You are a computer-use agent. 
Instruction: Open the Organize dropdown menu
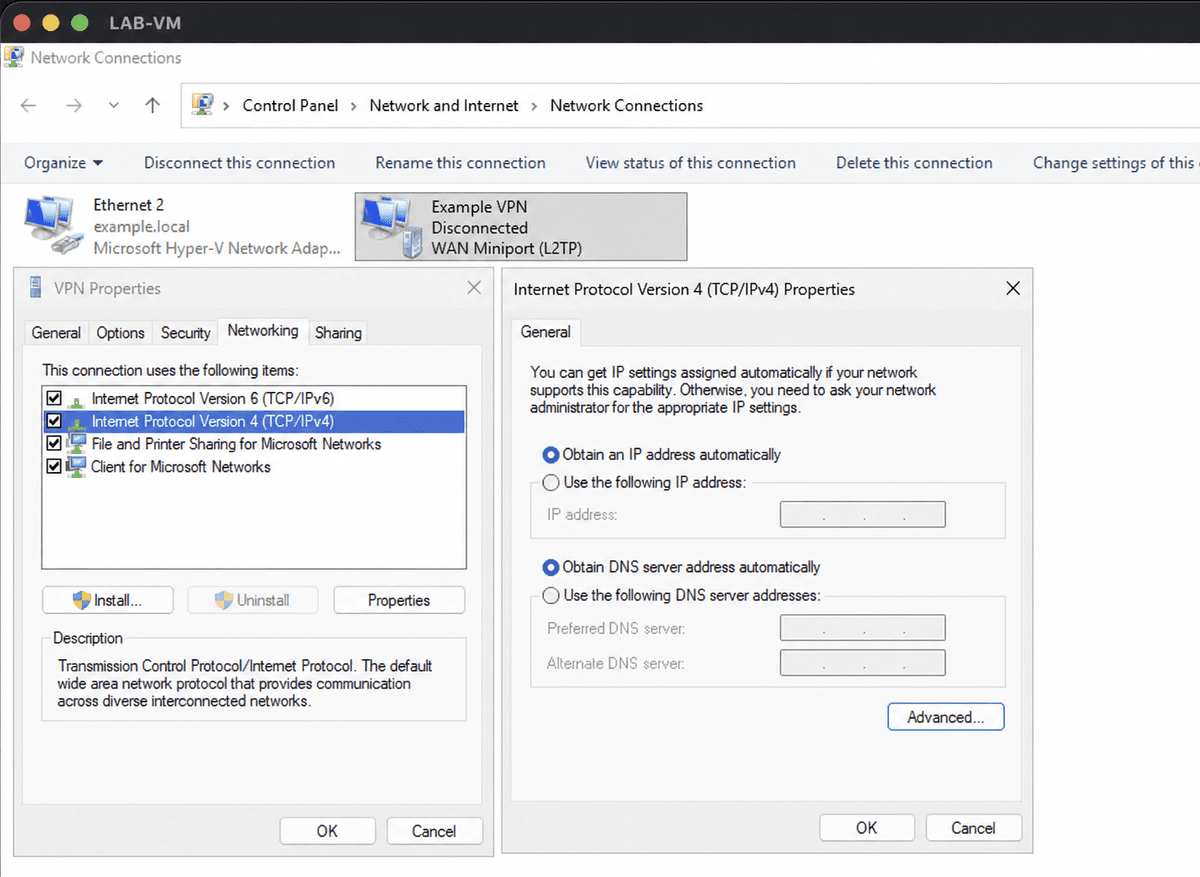tap(64, 163)
